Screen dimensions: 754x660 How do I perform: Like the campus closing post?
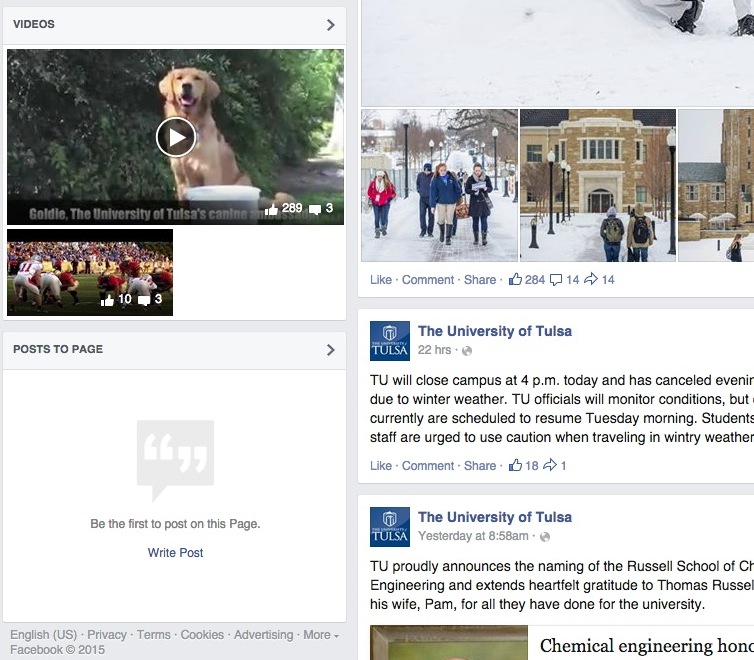click(381, 466)
